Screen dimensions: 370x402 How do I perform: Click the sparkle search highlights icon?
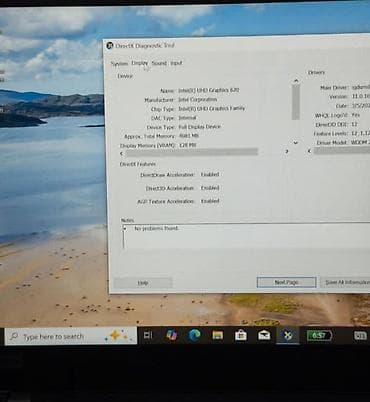click(x=116, y=335)
